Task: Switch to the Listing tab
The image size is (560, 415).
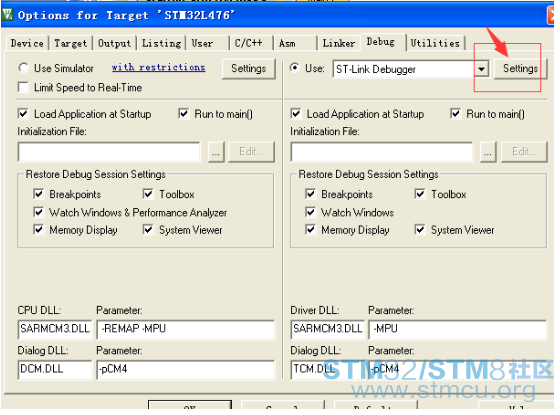Action: [x=161, y=43]
